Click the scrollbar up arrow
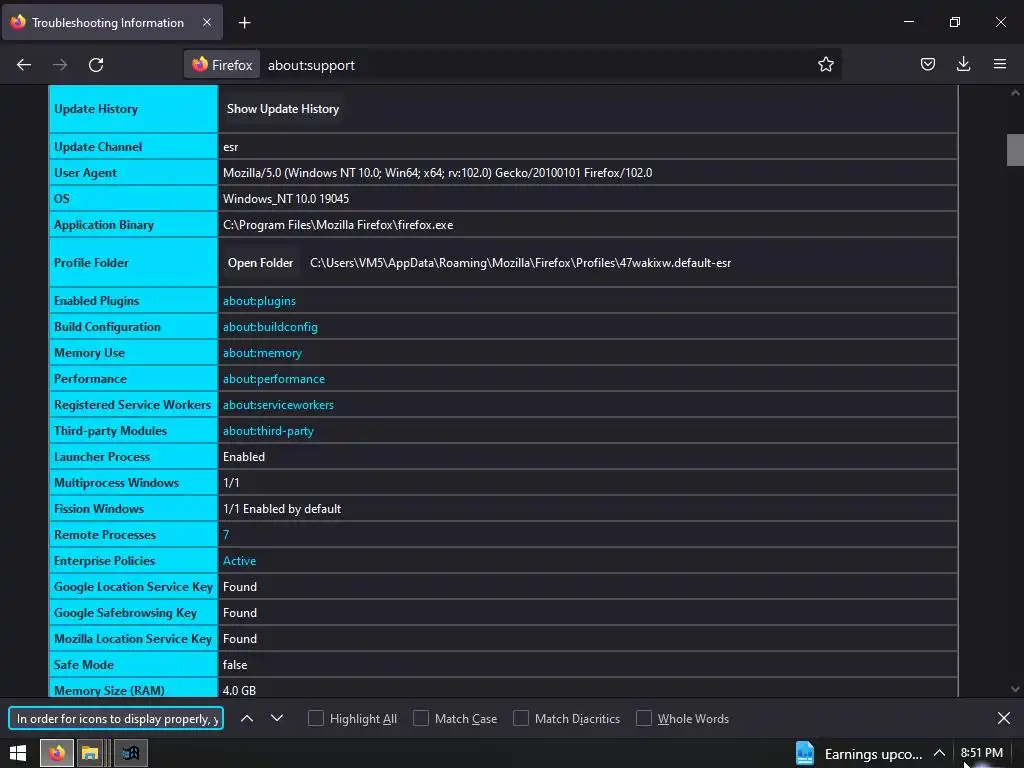 pos(1015,93)
